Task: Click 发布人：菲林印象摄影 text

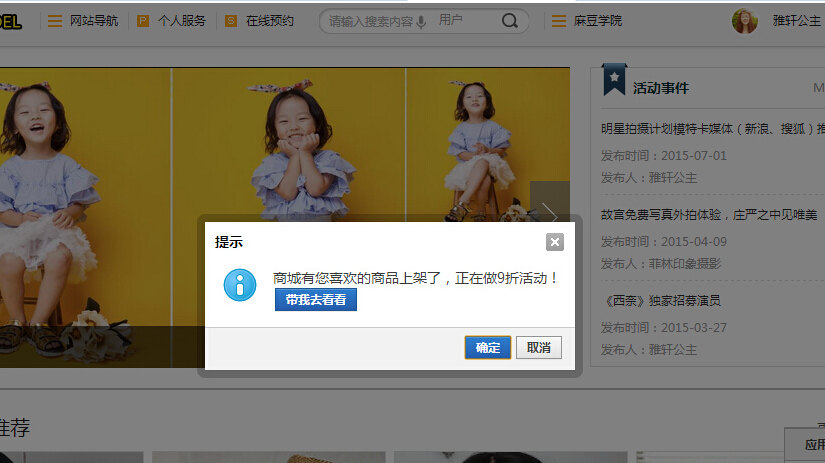Action: coord(661,264)
